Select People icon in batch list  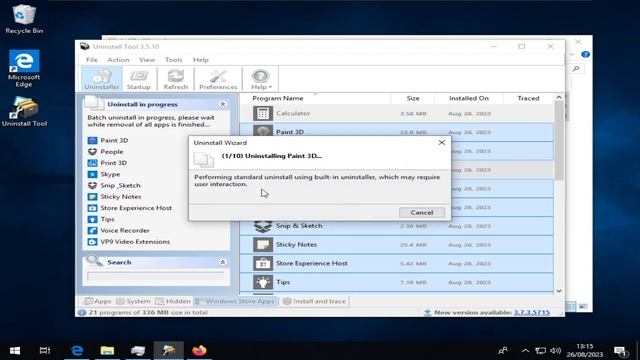click(x=93, y=151)
